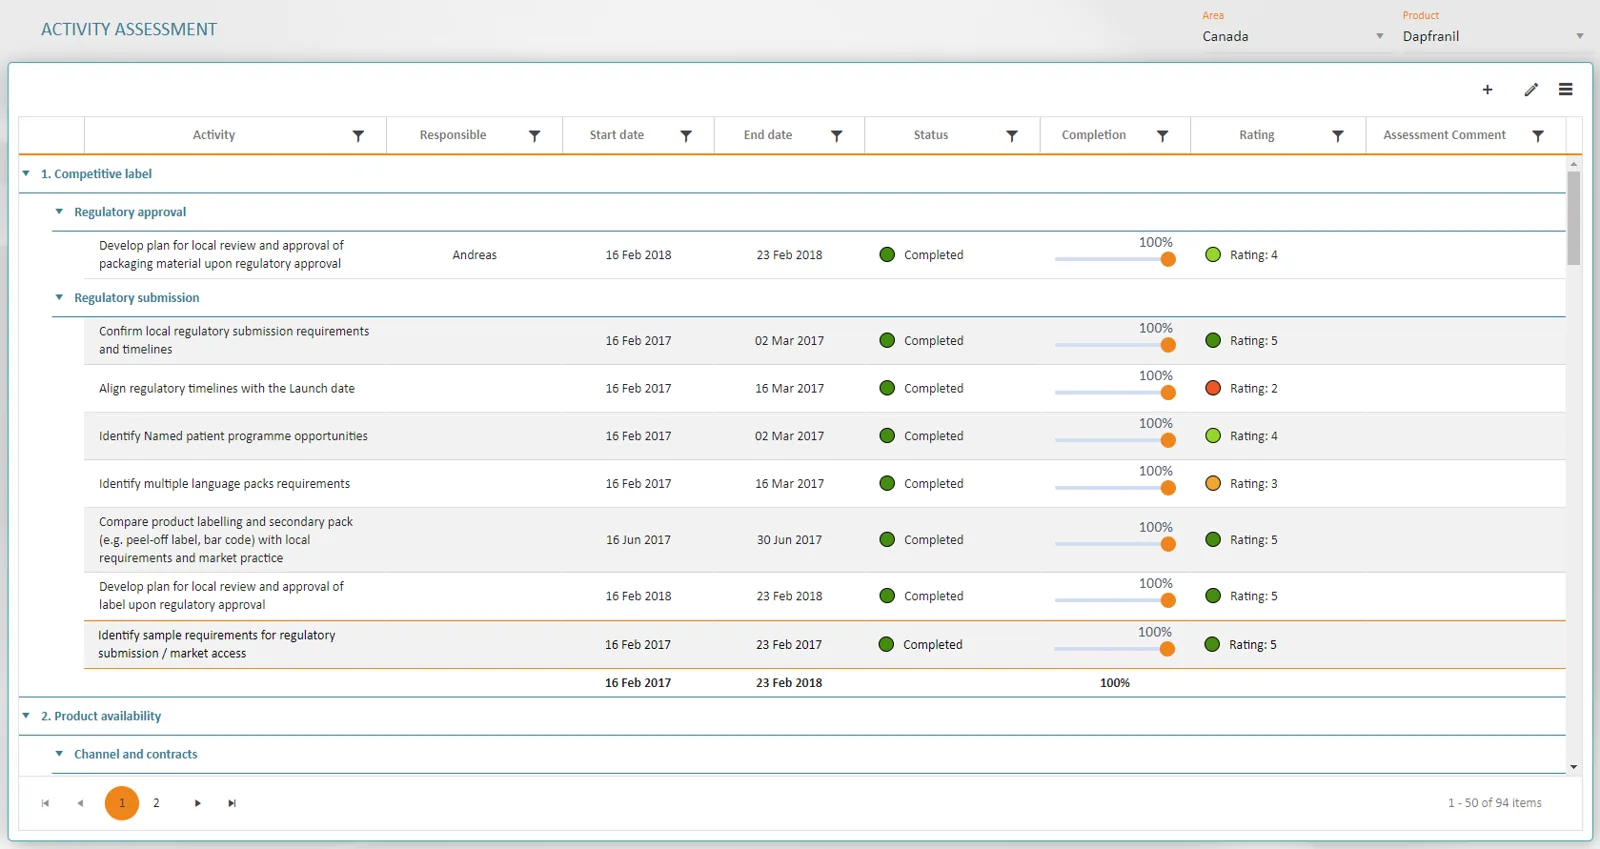Sort by End date column header

(x=768, y=135)
